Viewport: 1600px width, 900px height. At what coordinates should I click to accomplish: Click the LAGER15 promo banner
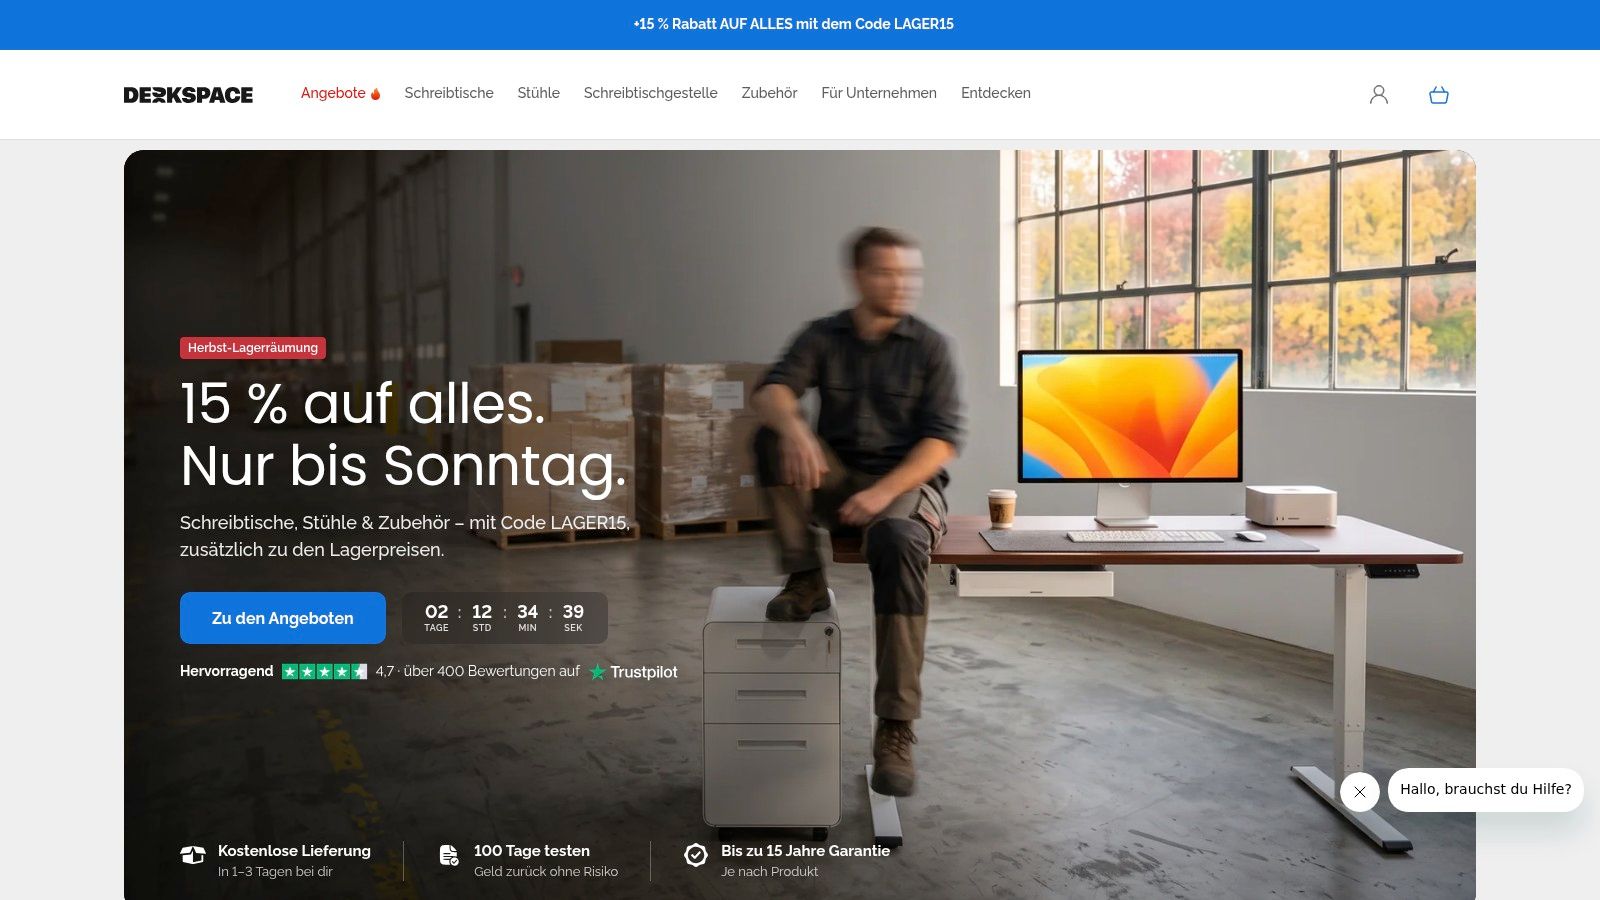tap(800, 24)
